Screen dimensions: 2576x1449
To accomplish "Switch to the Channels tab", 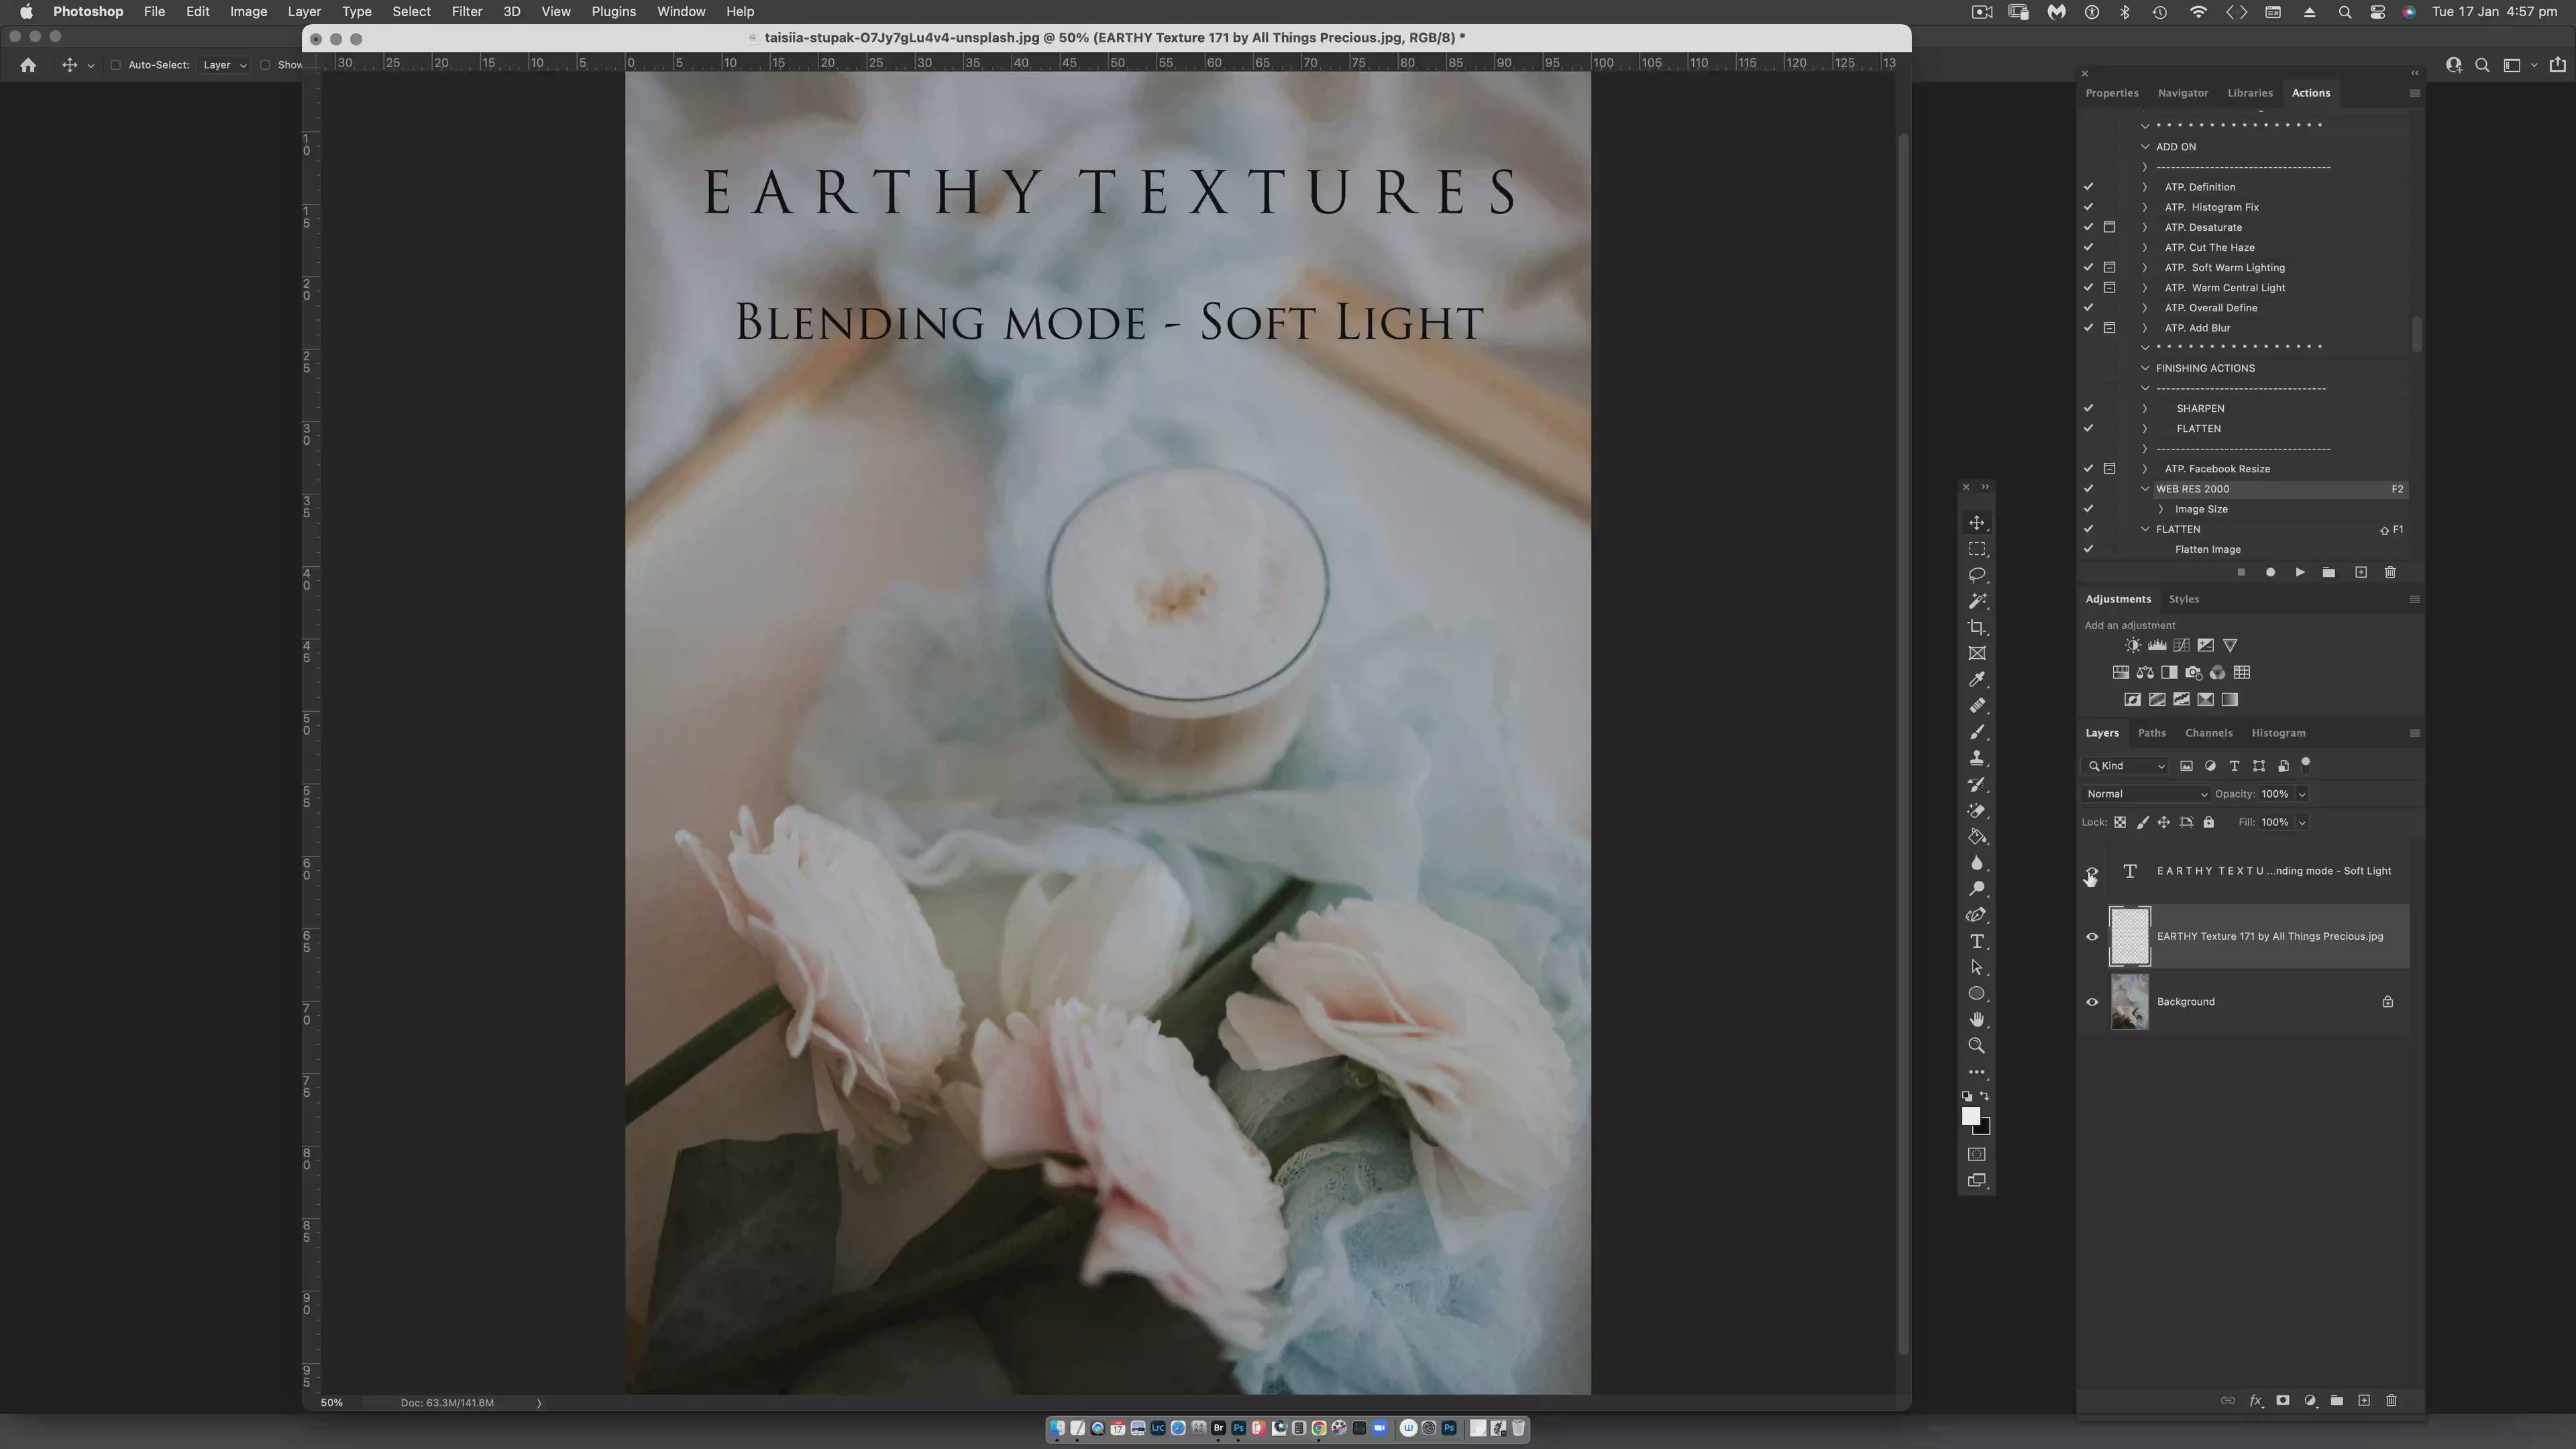I will click(2208, 733).
